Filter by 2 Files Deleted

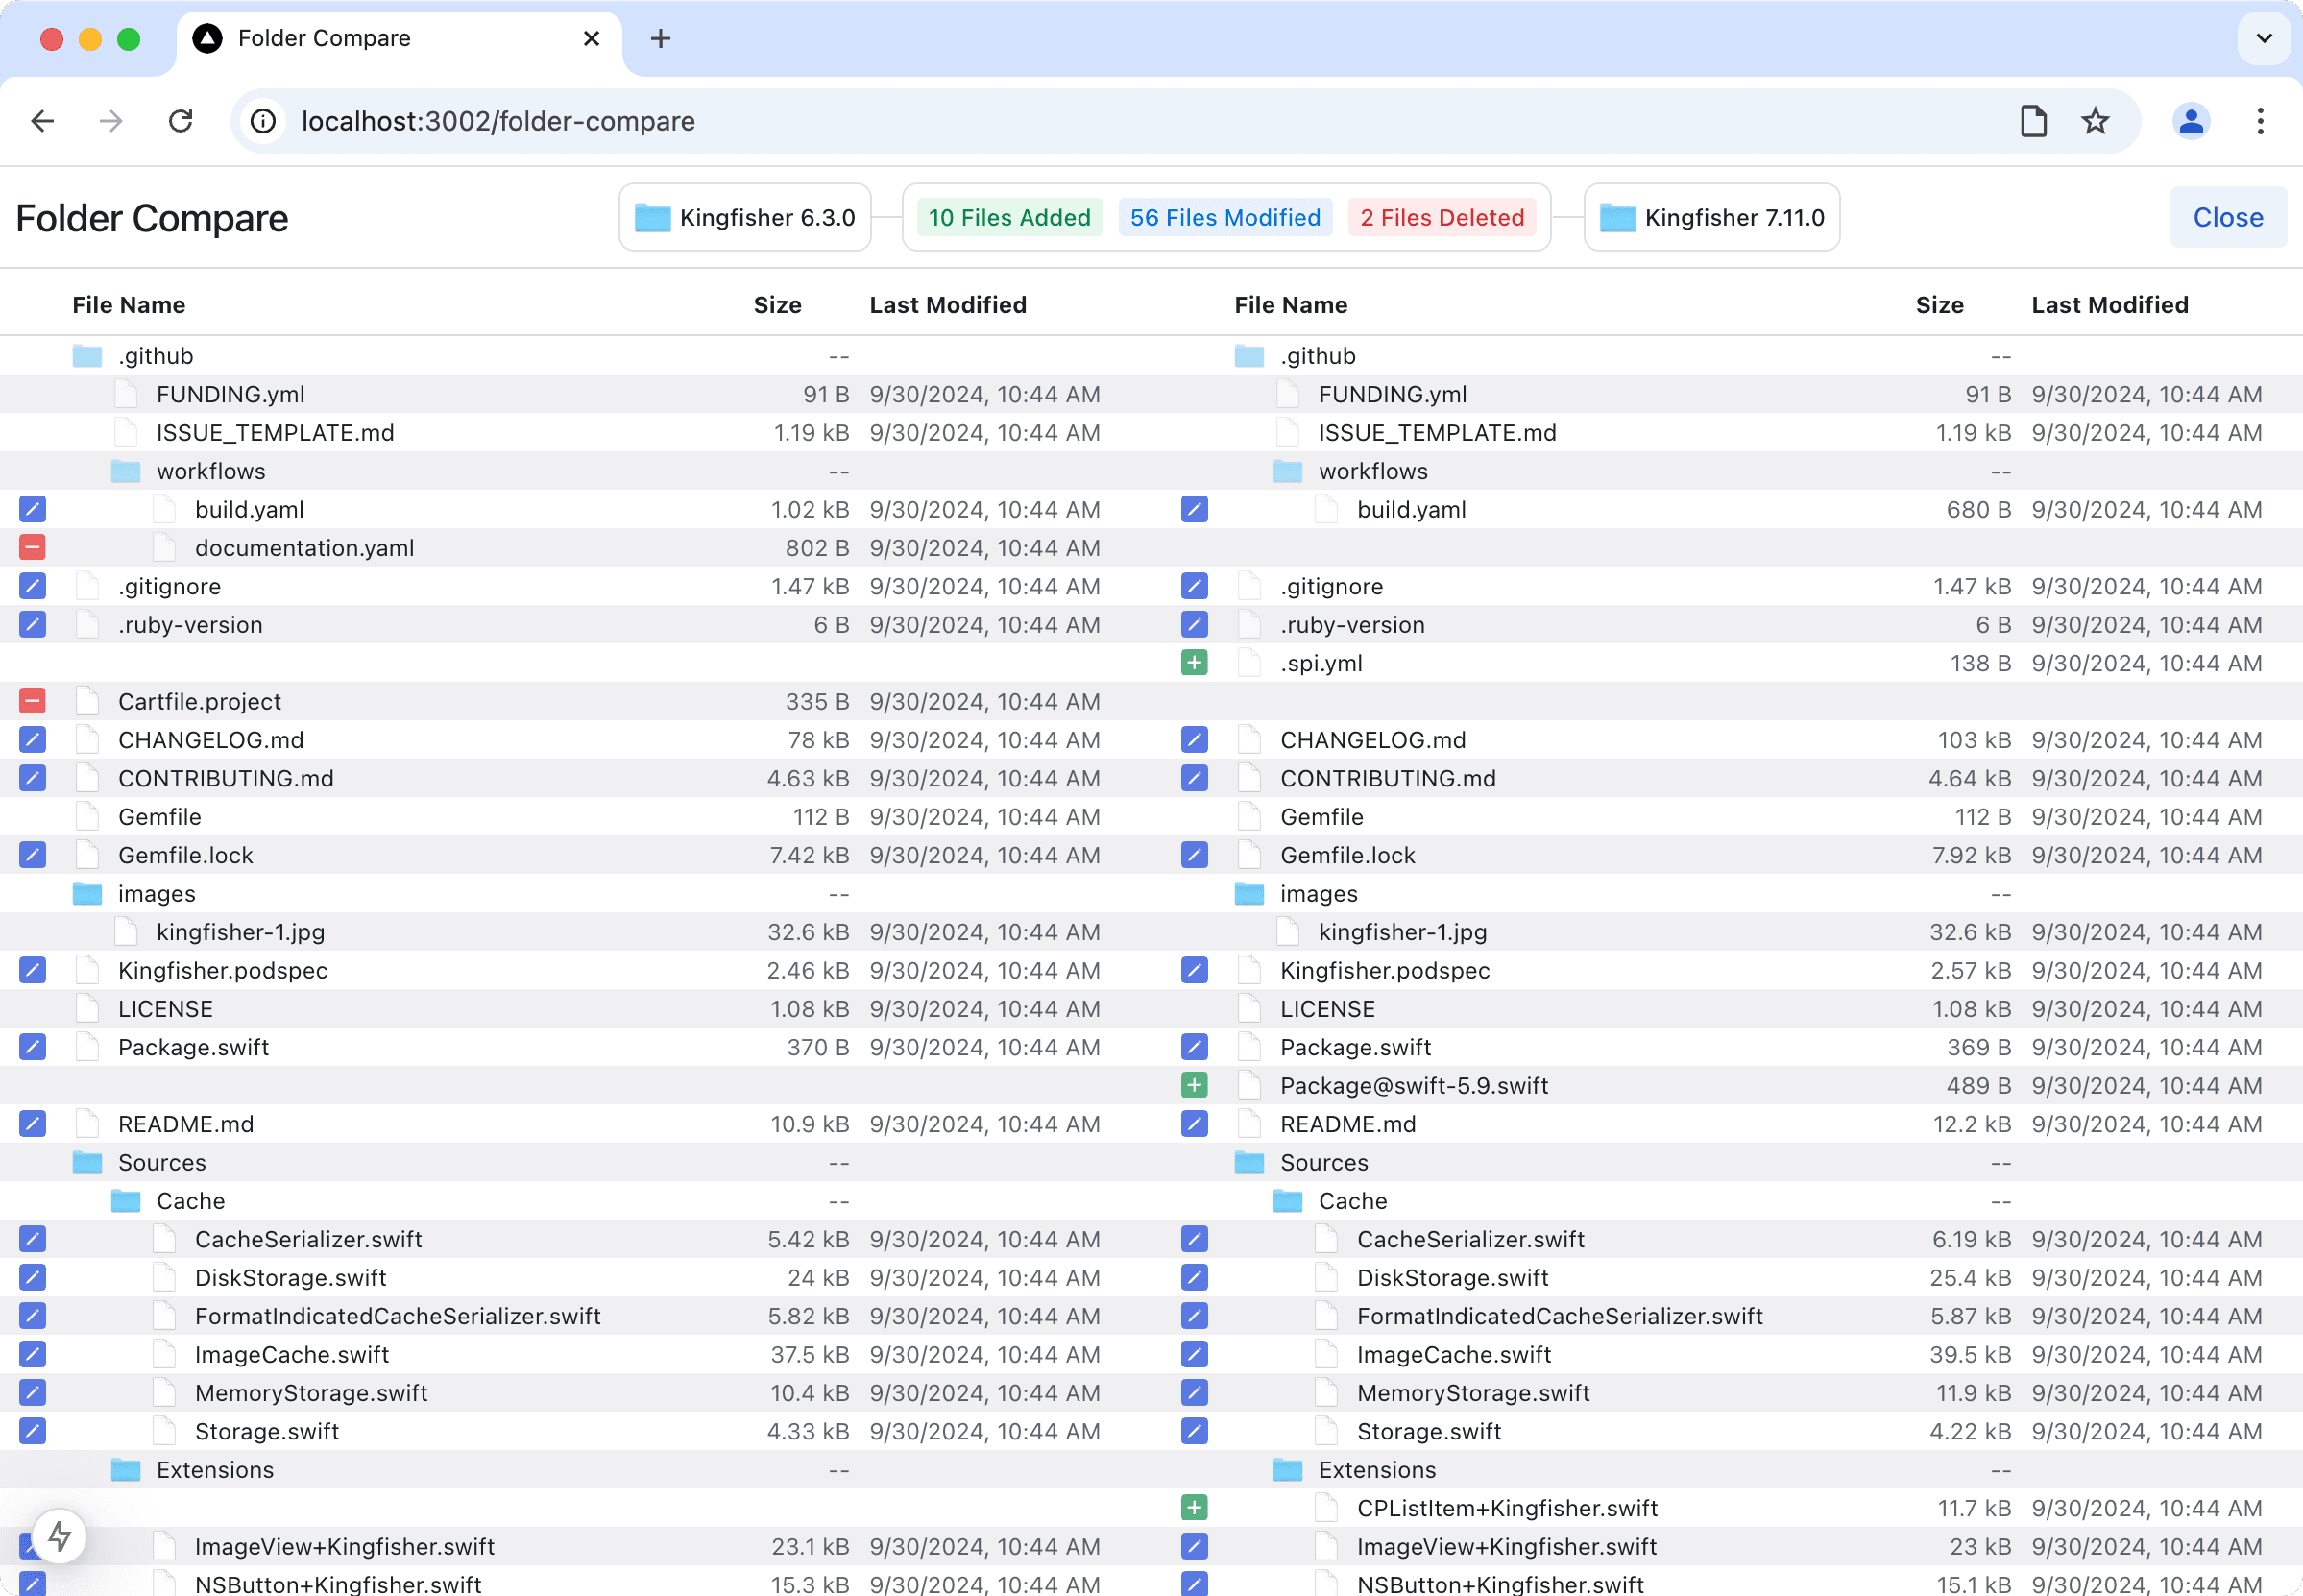point(1441,217)
